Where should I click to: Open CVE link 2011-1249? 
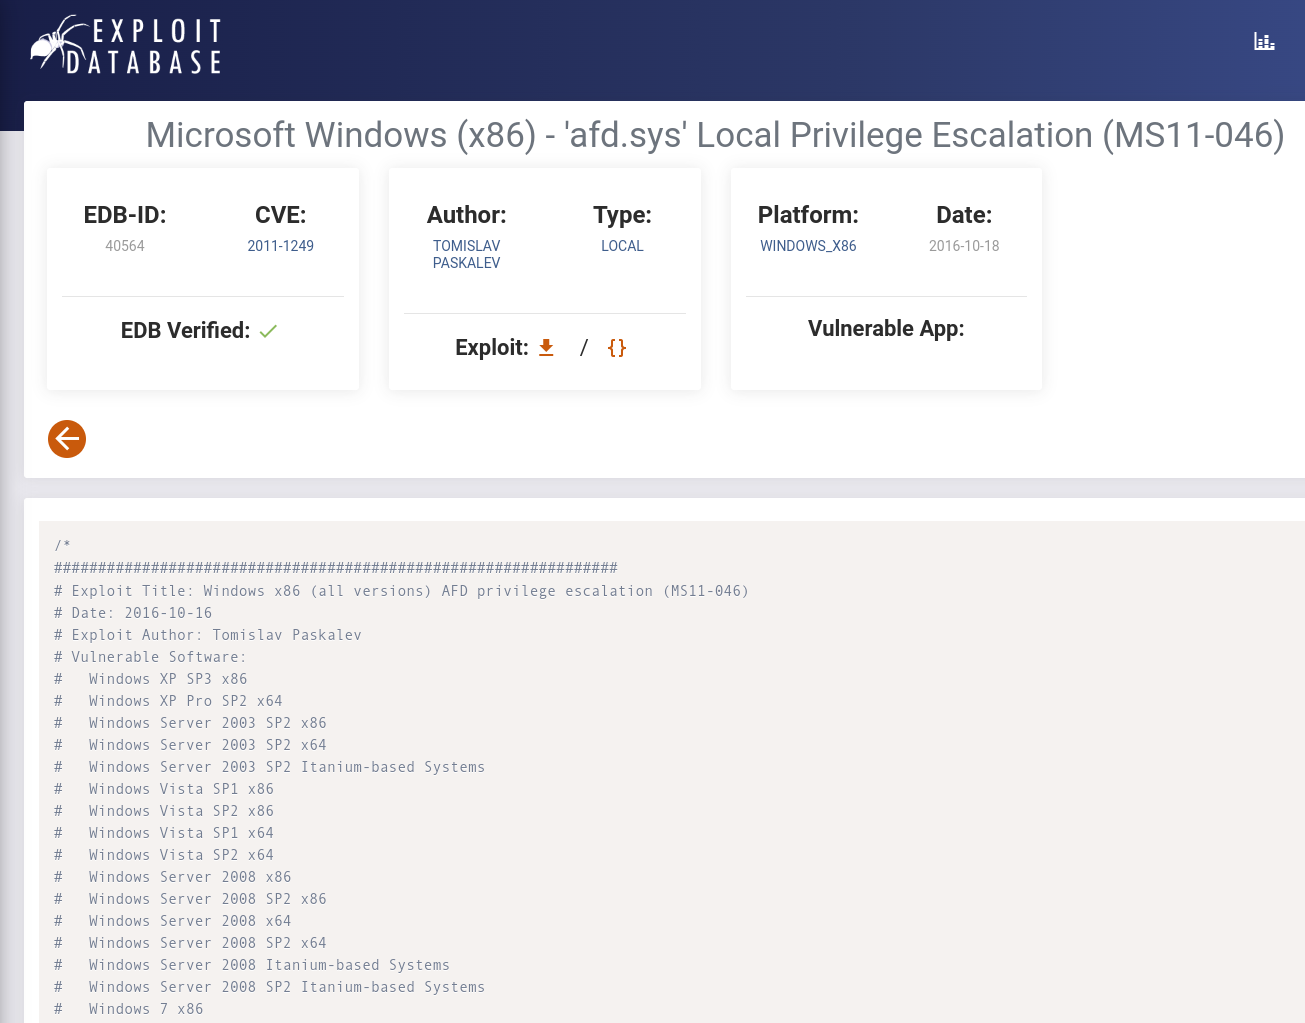pyautogui.click(x=281, y=246)
